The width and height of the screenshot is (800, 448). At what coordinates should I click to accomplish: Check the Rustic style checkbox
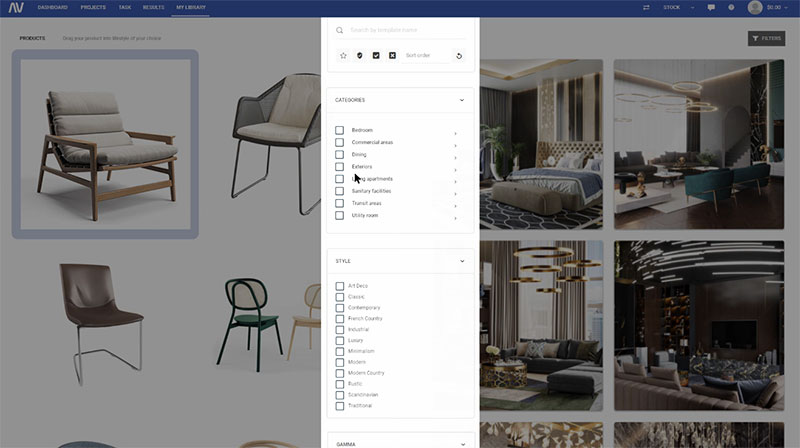pos(340,384)
